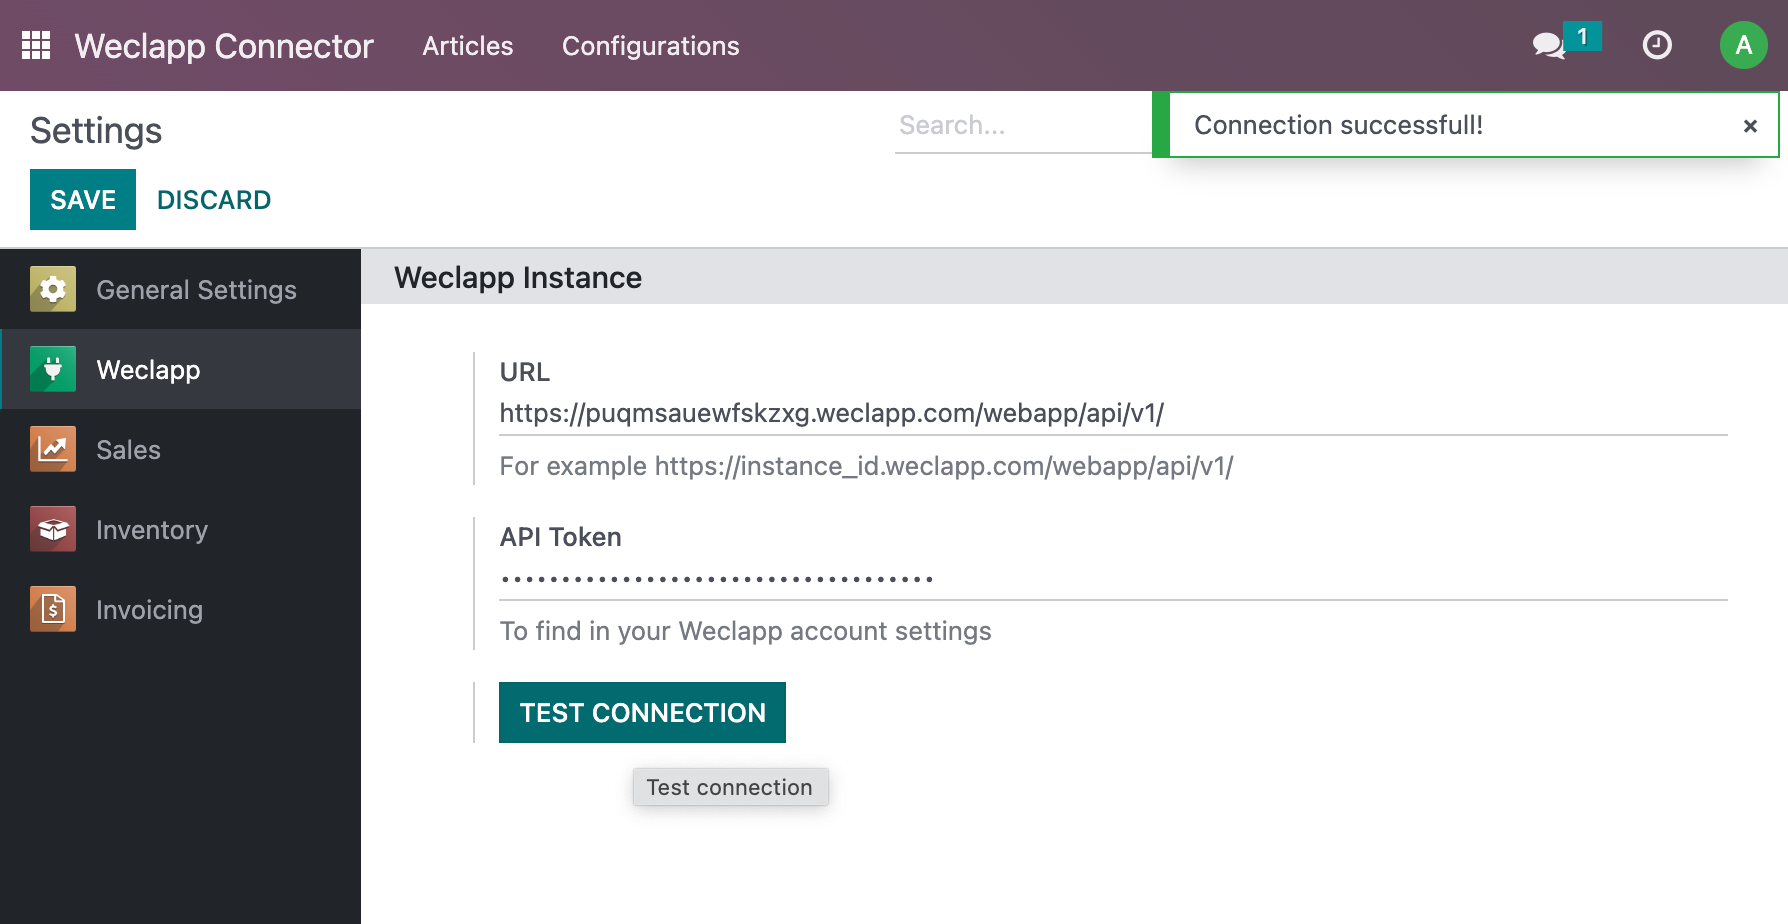Screen dimensions: 1788x924
Task: Click the Test Connection button
Action: pos(642,712)
